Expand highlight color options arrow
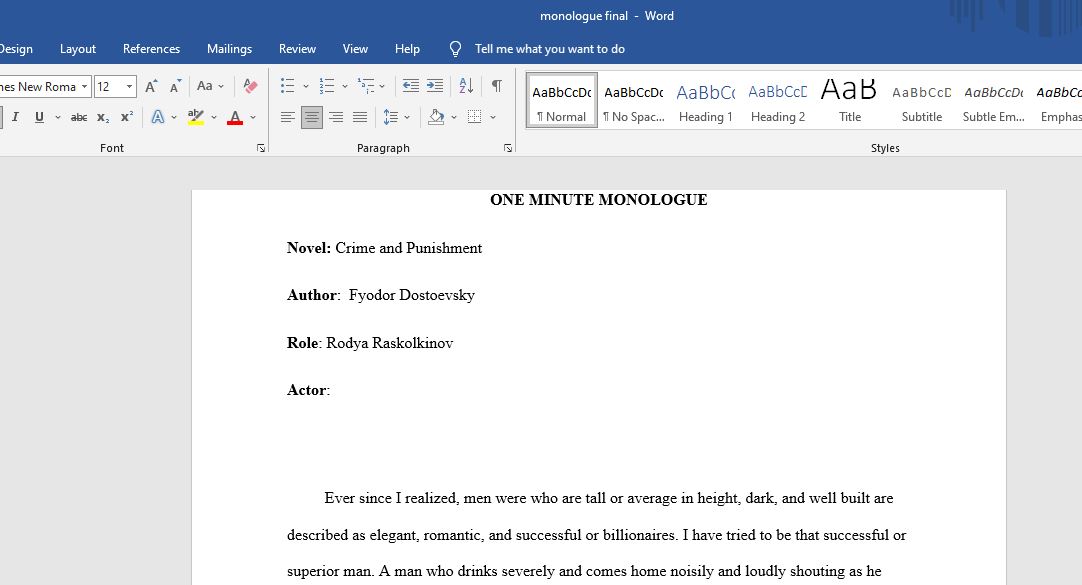This screenshot has height=585, width=1082. 214,117
